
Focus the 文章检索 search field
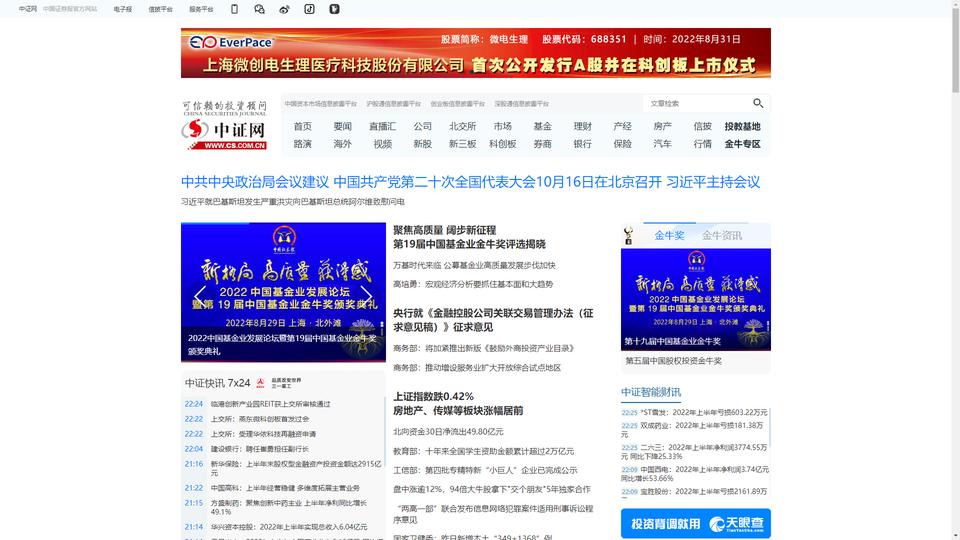click(x=698, y=103)
